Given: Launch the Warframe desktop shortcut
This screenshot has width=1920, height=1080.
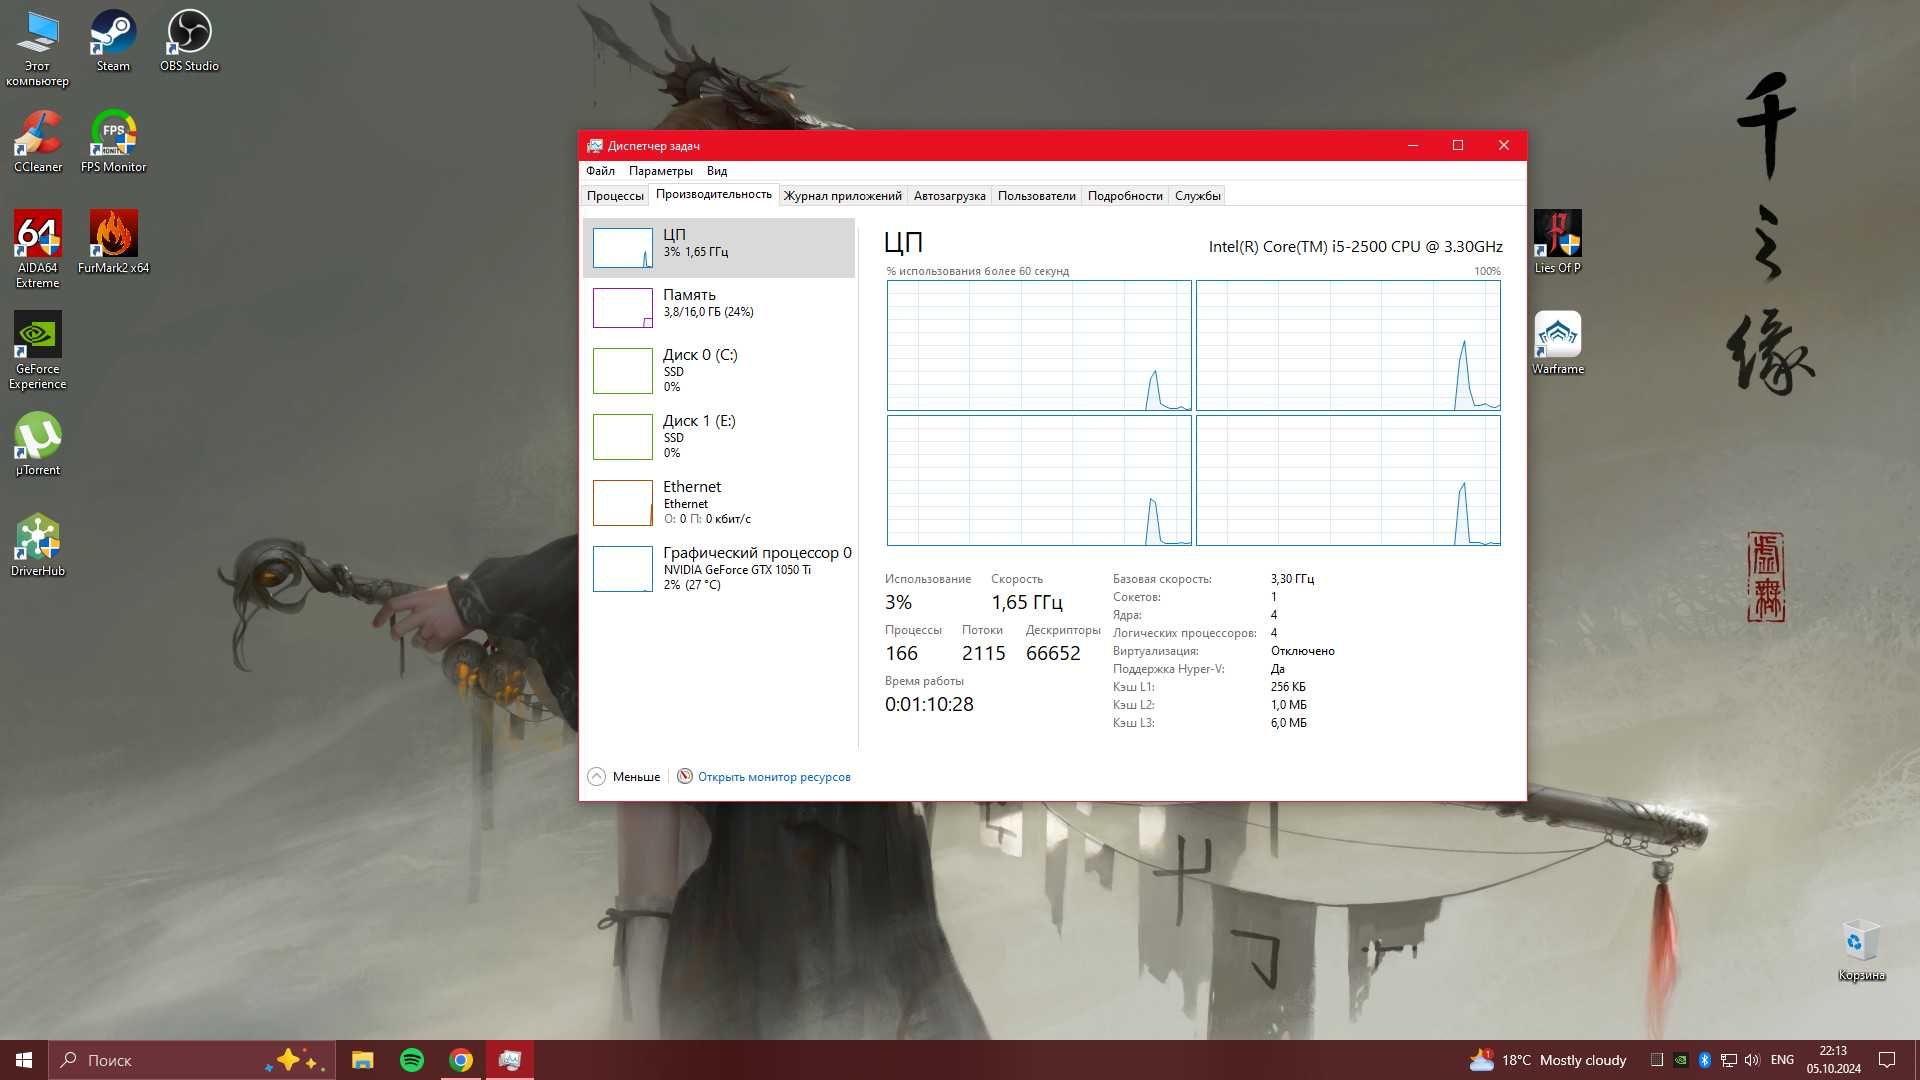Looking at the screenshot, I should [x=1557, y=342].
